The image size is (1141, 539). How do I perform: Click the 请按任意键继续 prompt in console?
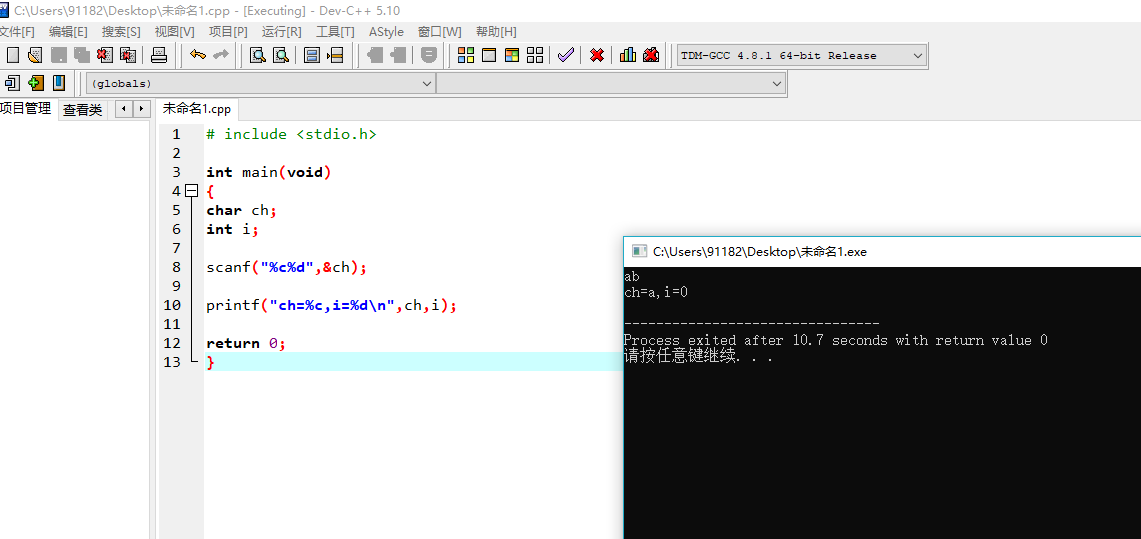[698, 356]
